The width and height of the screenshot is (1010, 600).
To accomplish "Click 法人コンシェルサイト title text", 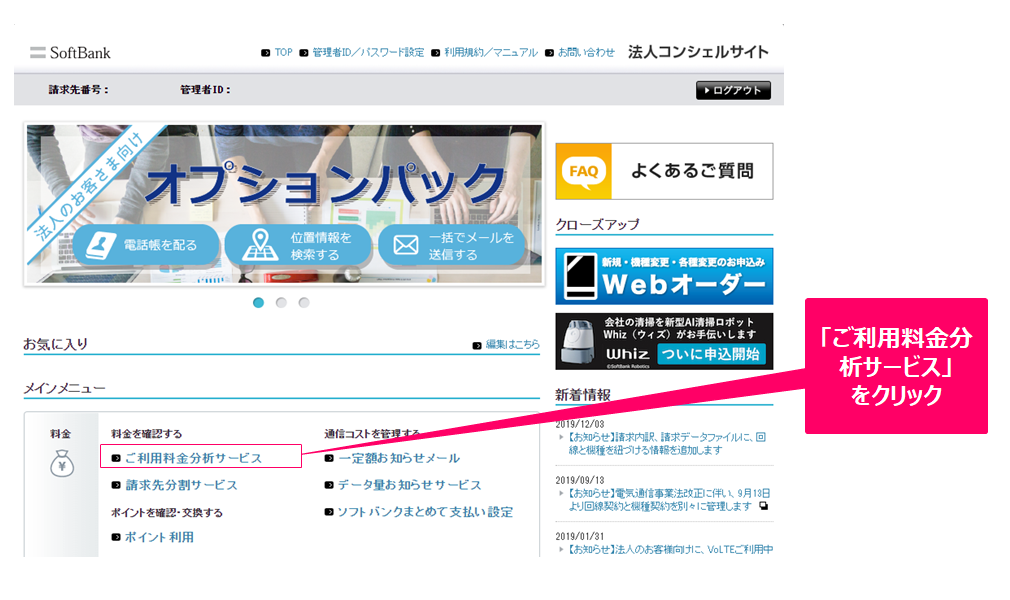I will pyautogui.click(x=698, y=52).
